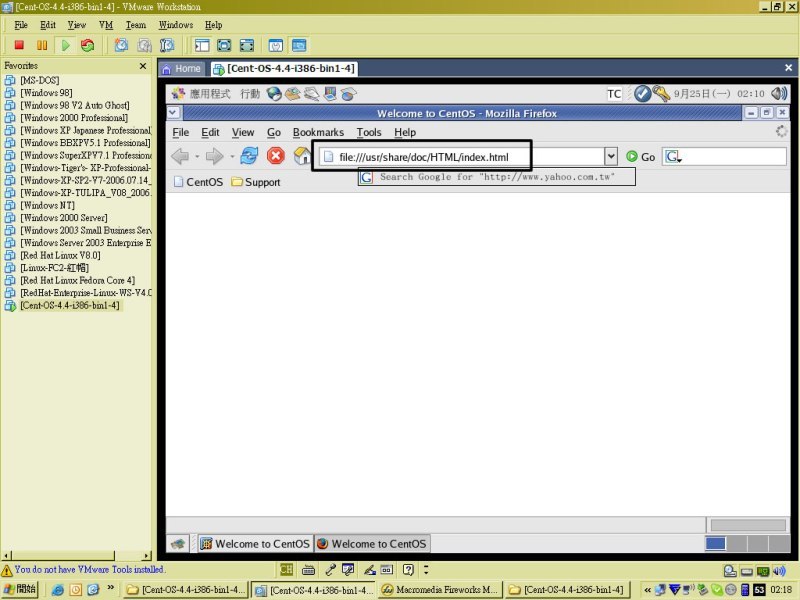Open the VMware Snapshot Manager icon
Viewport: 800px width, 600px height.
click(167, 45)
